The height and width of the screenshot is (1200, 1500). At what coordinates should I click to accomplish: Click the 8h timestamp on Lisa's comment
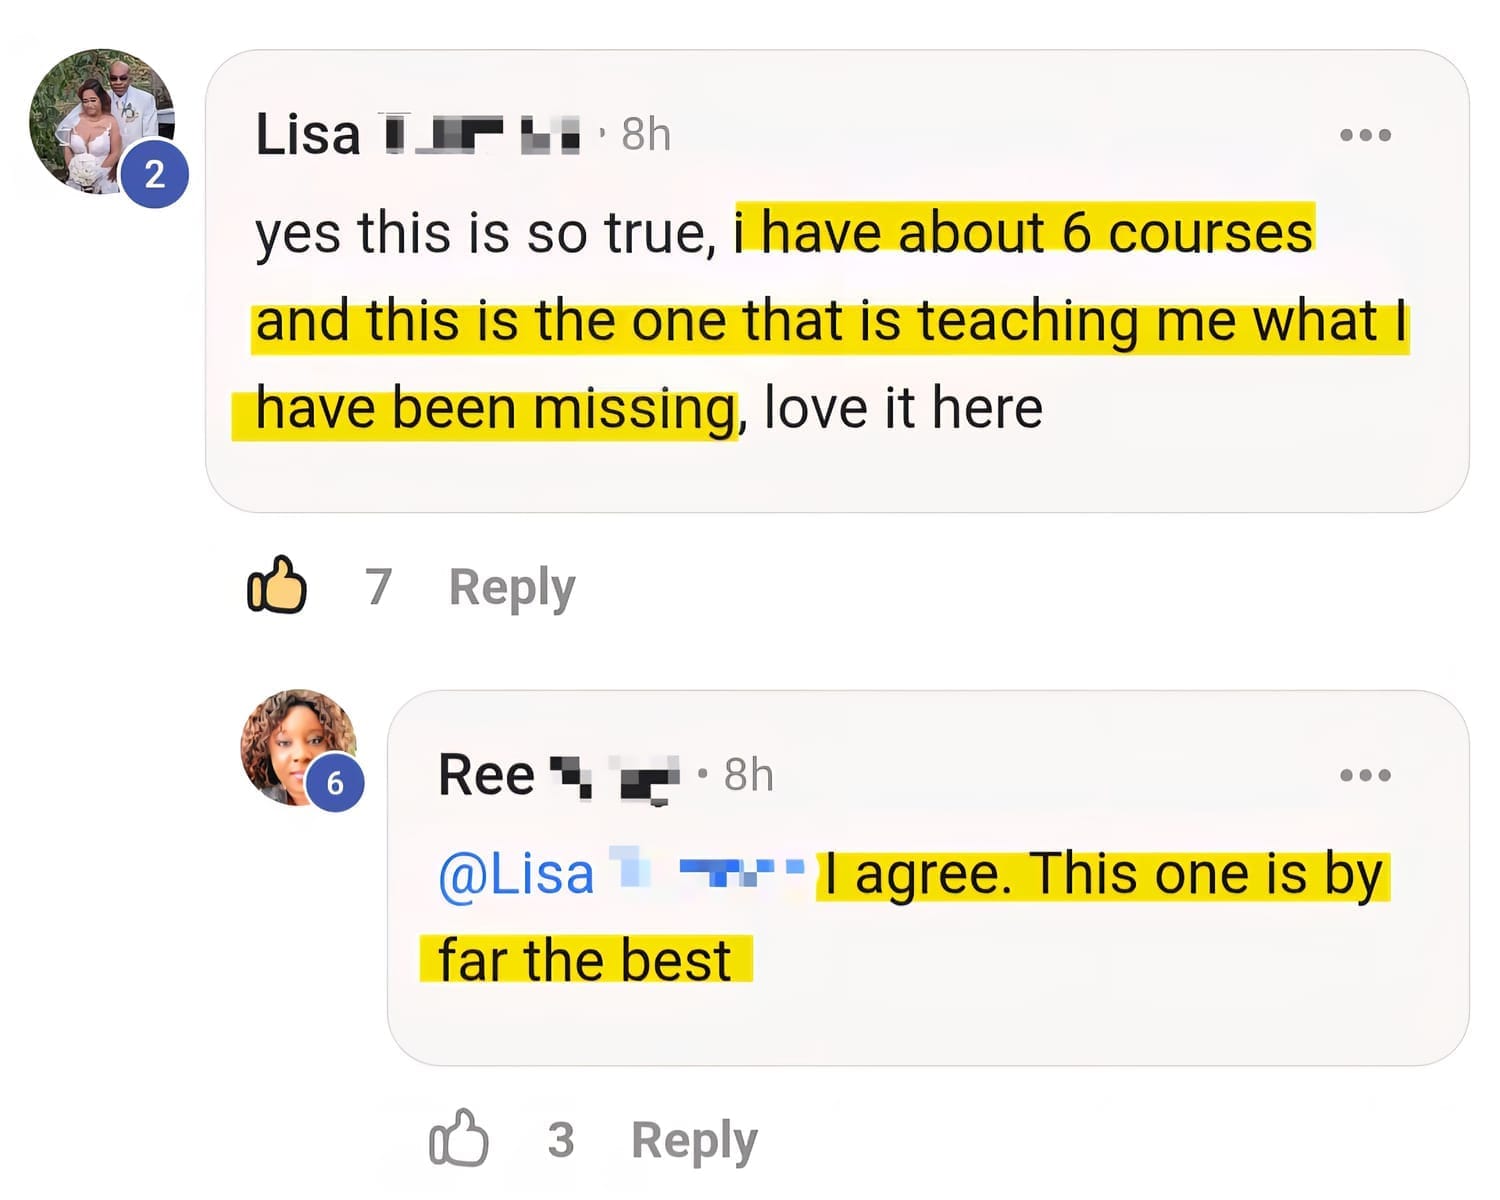click(646, 135)
